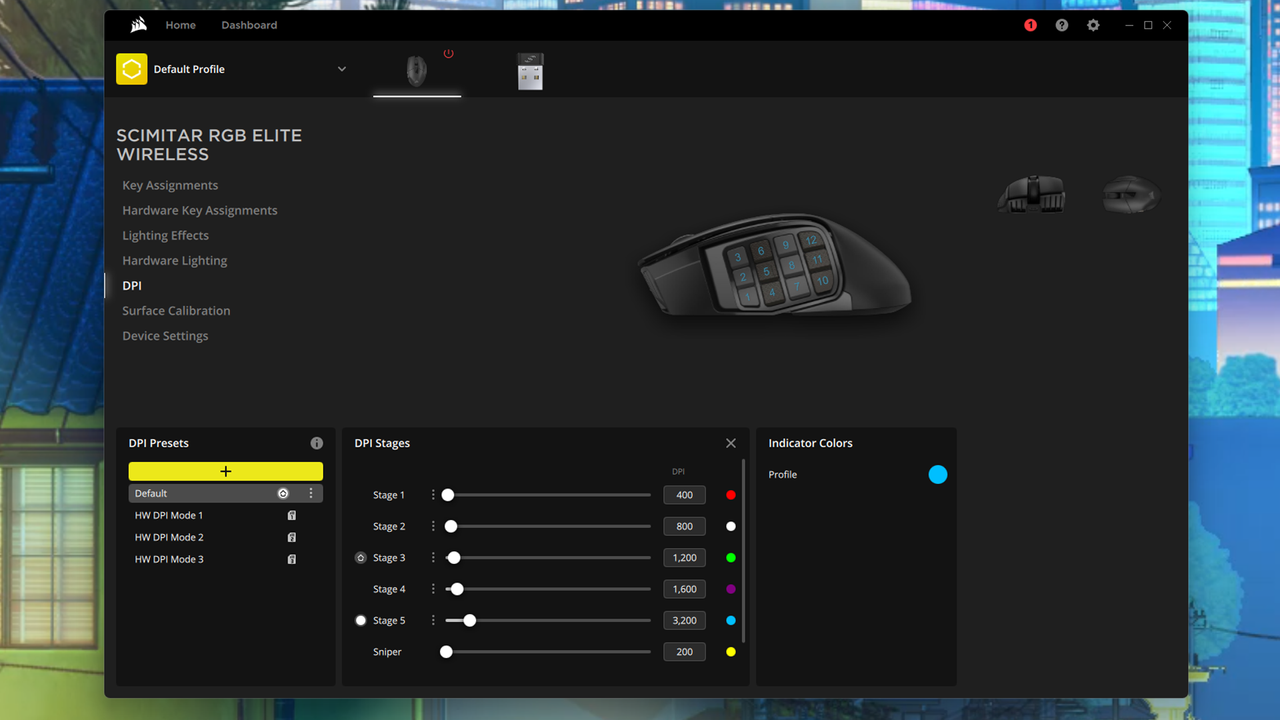Change the Profile indicator blue color swatch
The image size is (1280, 720).
coord(937,475)
